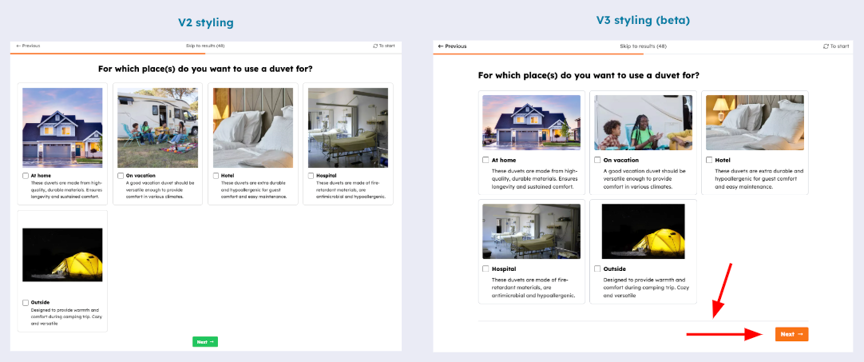Viewport: 864px width, 362px height.
Task: Click the V3 styling (beta) heading
Action: 643,20
